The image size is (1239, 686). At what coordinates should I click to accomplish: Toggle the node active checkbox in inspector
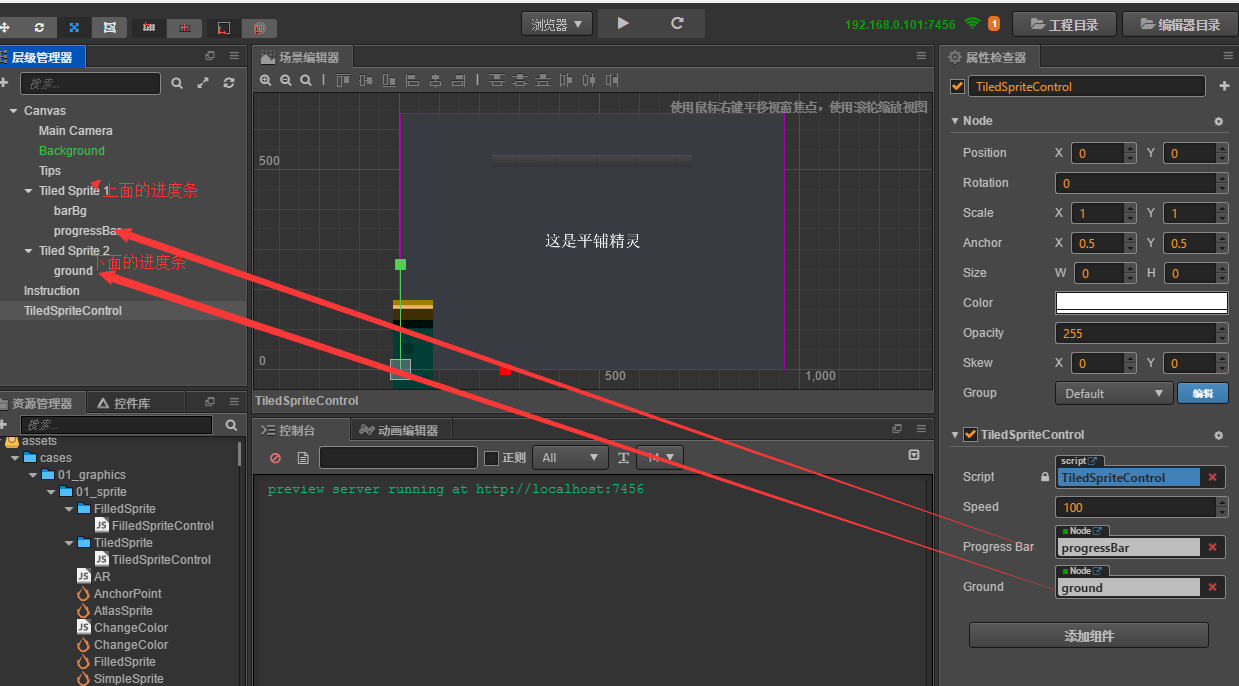click(957, 86)
